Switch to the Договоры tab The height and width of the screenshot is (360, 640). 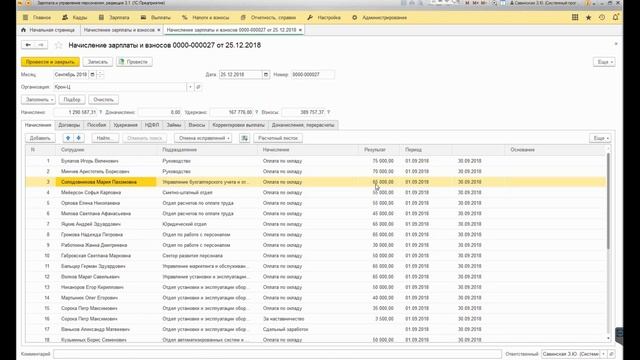(x=69, y=125)
